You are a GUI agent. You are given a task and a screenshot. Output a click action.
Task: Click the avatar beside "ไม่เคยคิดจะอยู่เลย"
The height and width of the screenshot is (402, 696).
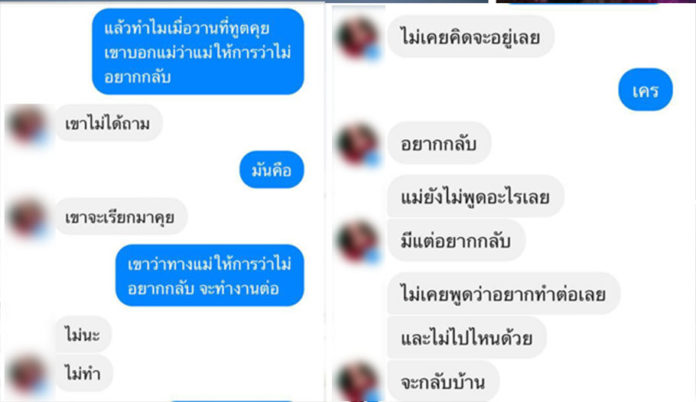(x=358, y=37)
